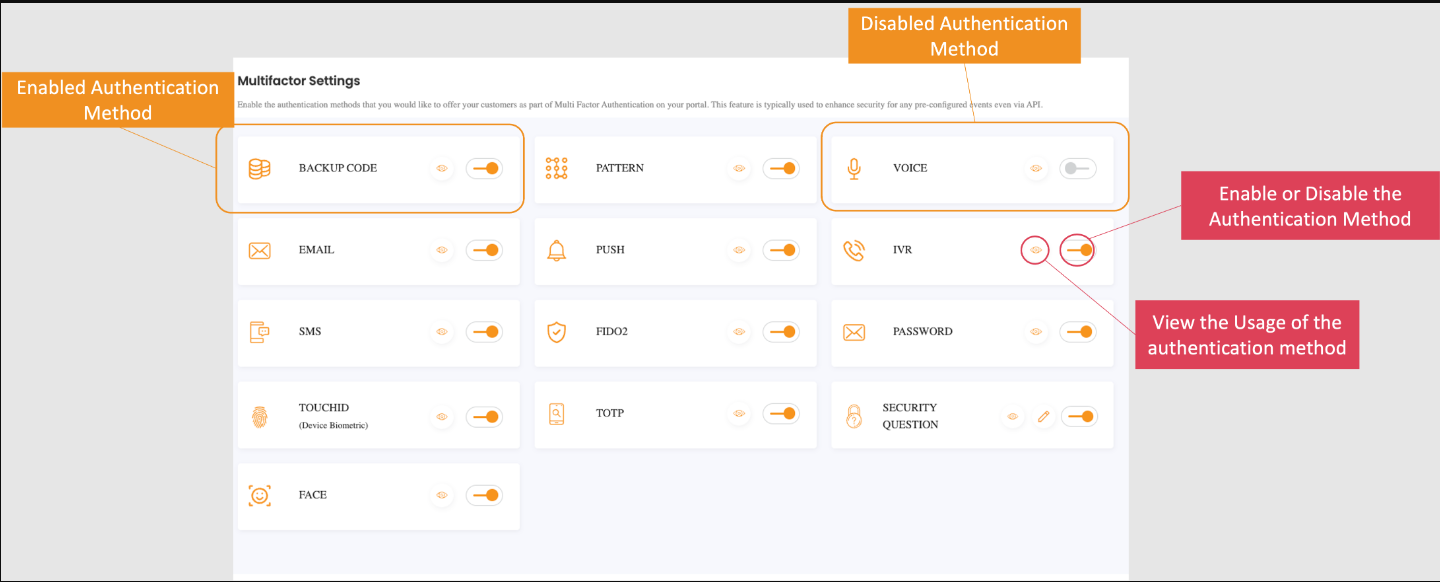
Task: Click the Email envelope icon
Action: tap(260, 250)
